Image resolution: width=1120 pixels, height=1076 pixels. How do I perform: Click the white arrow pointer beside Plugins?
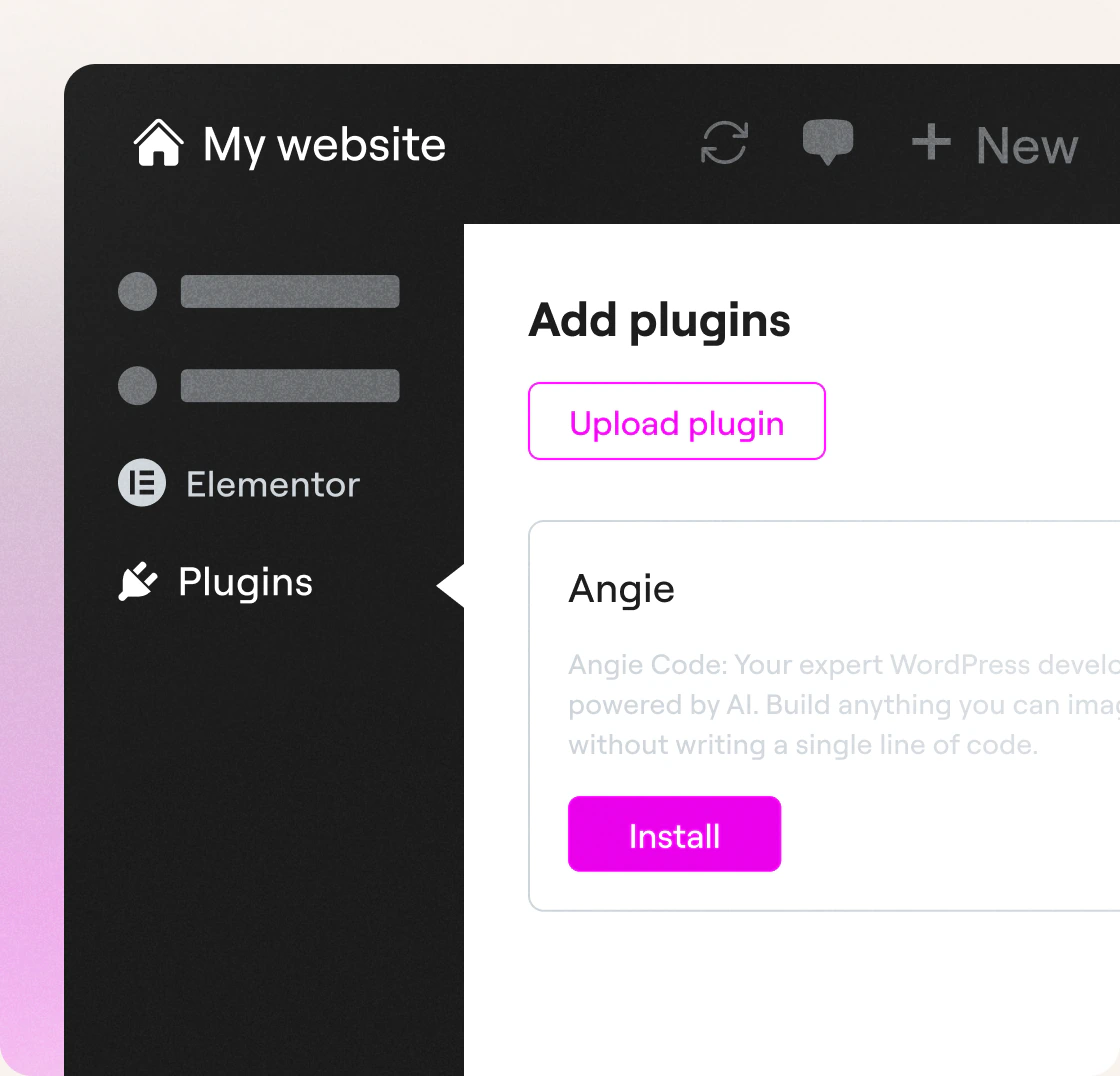click(x=451, y=586)
